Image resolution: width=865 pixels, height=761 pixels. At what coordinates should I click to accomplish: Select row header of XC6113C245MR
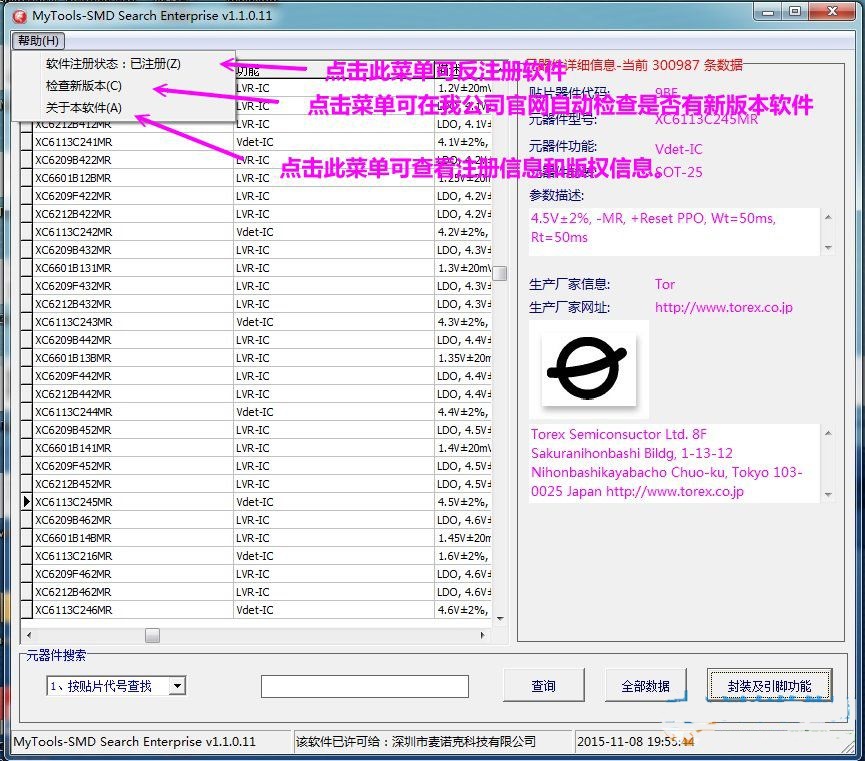tap(26, 502)
